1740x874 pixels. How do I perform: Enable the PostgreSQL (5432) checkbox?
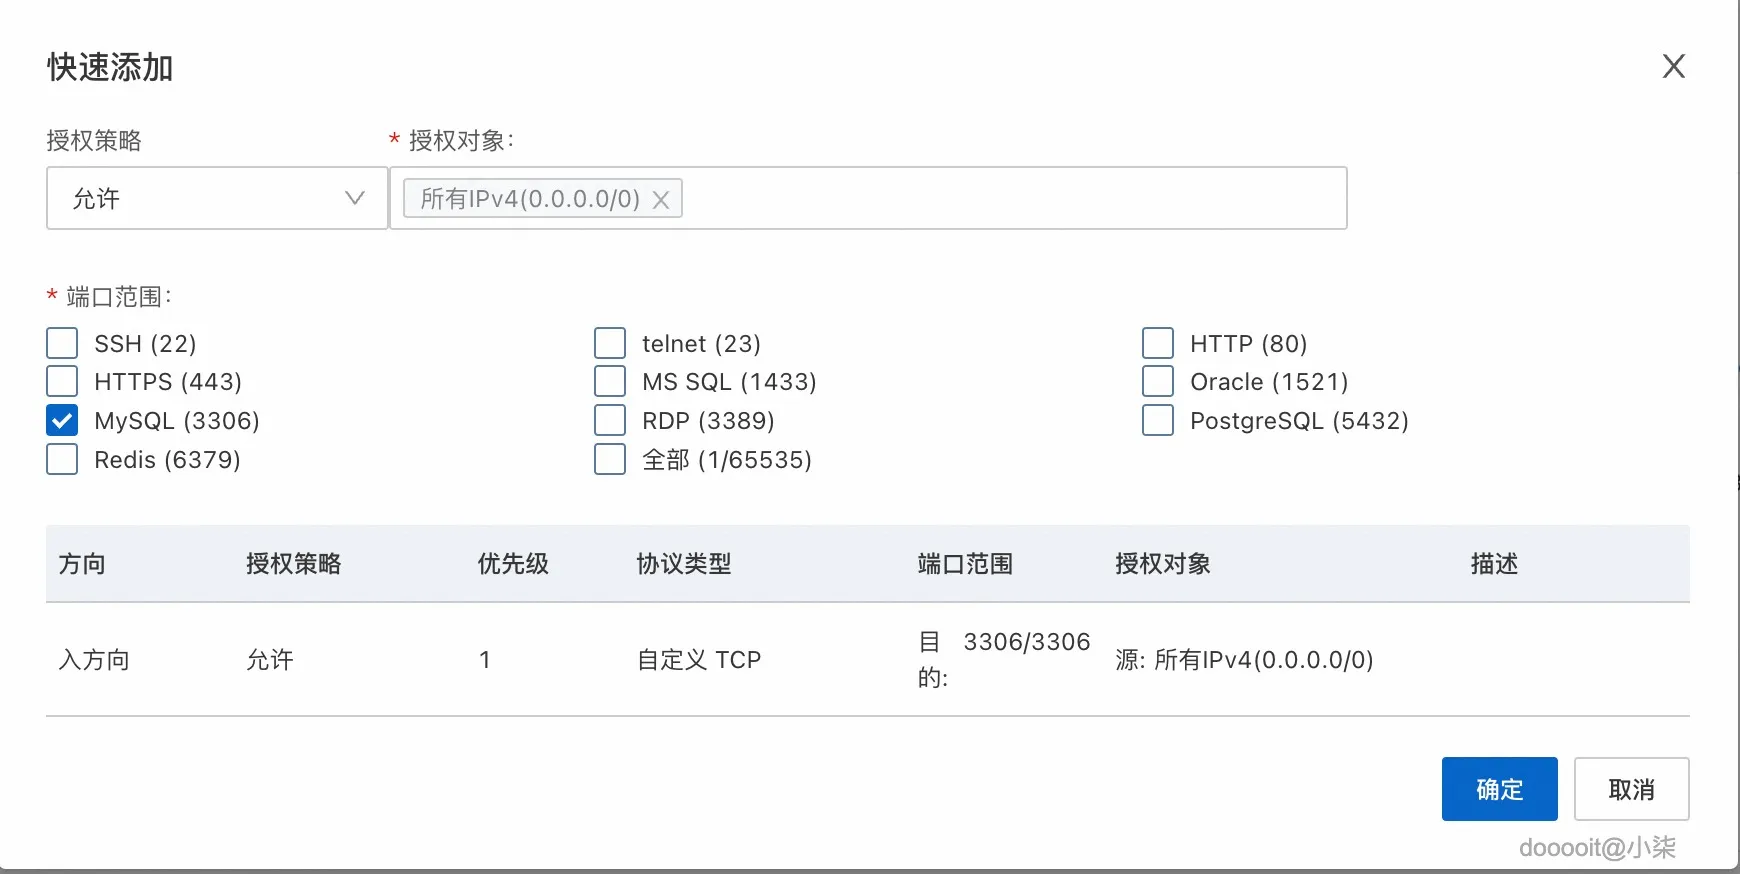[1157, 420]
